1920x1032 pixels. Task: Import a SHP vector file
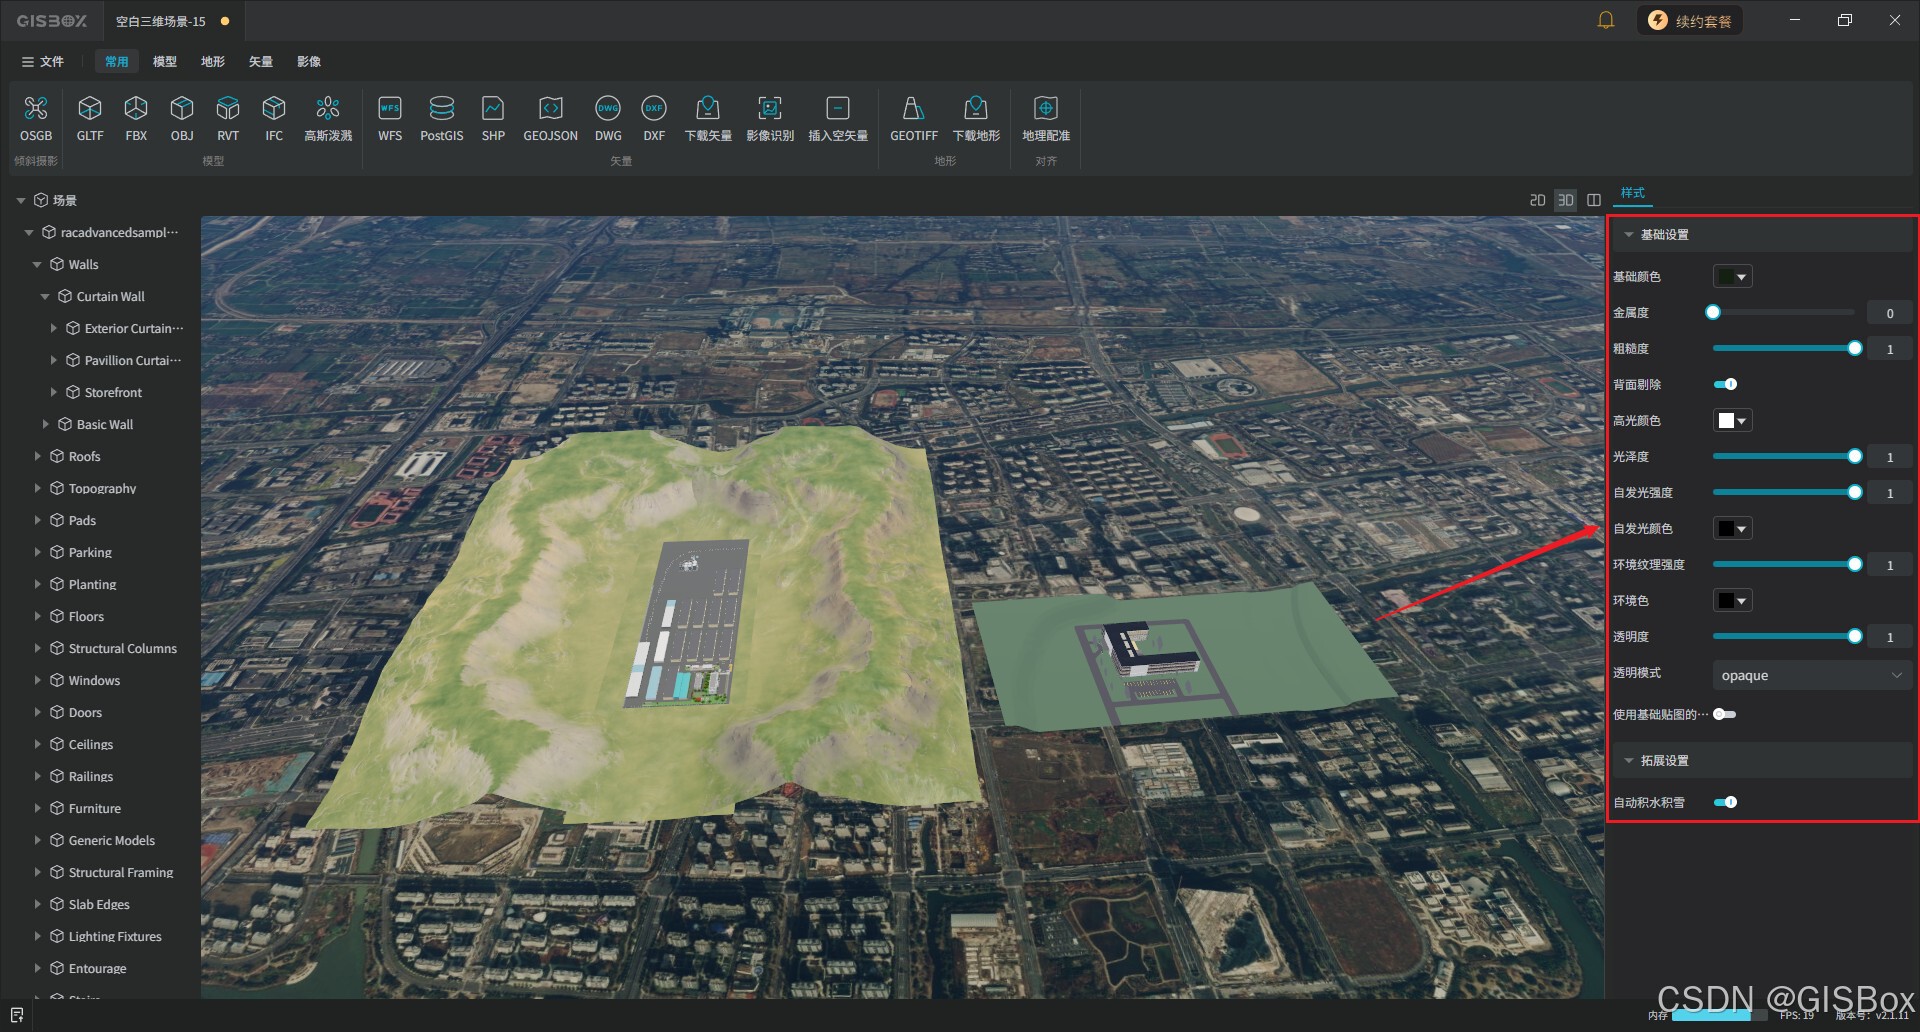[493, 118]
